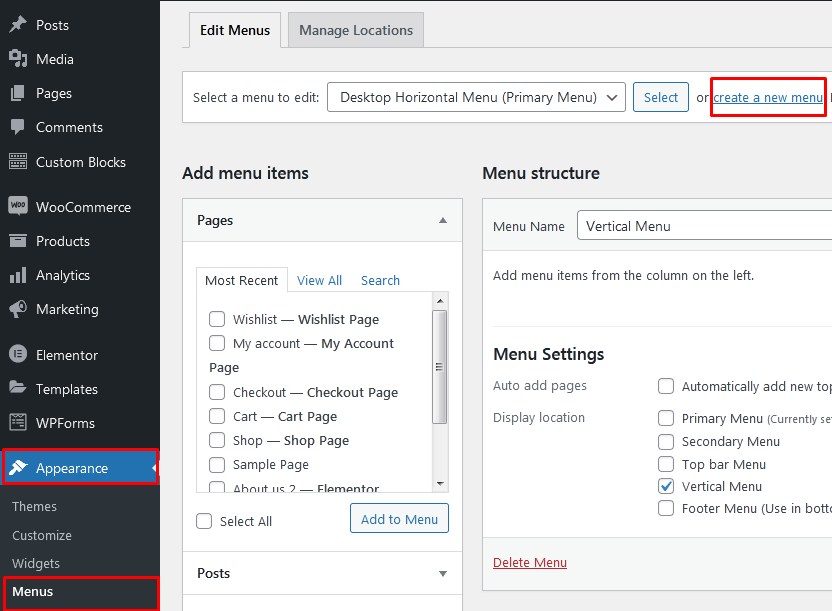The width and height of the screenshot is (832, 611).
Task: Click the Add to Menu button
Action: [399, 519]
